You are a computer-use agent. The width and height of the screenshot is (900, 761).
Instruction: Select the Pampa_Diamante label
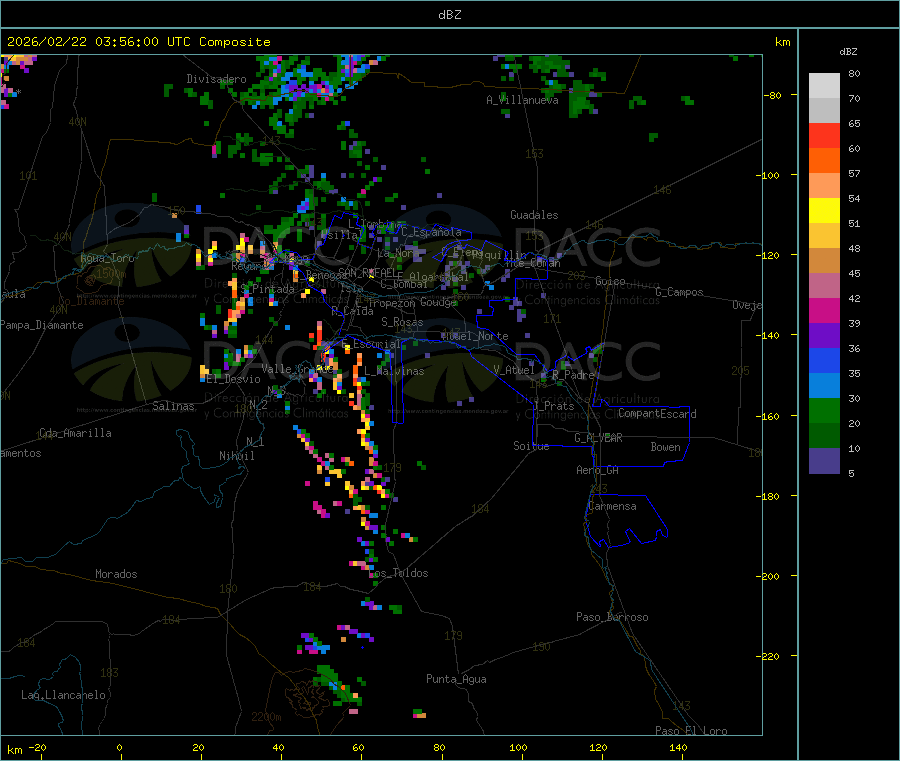pos(42,325)
